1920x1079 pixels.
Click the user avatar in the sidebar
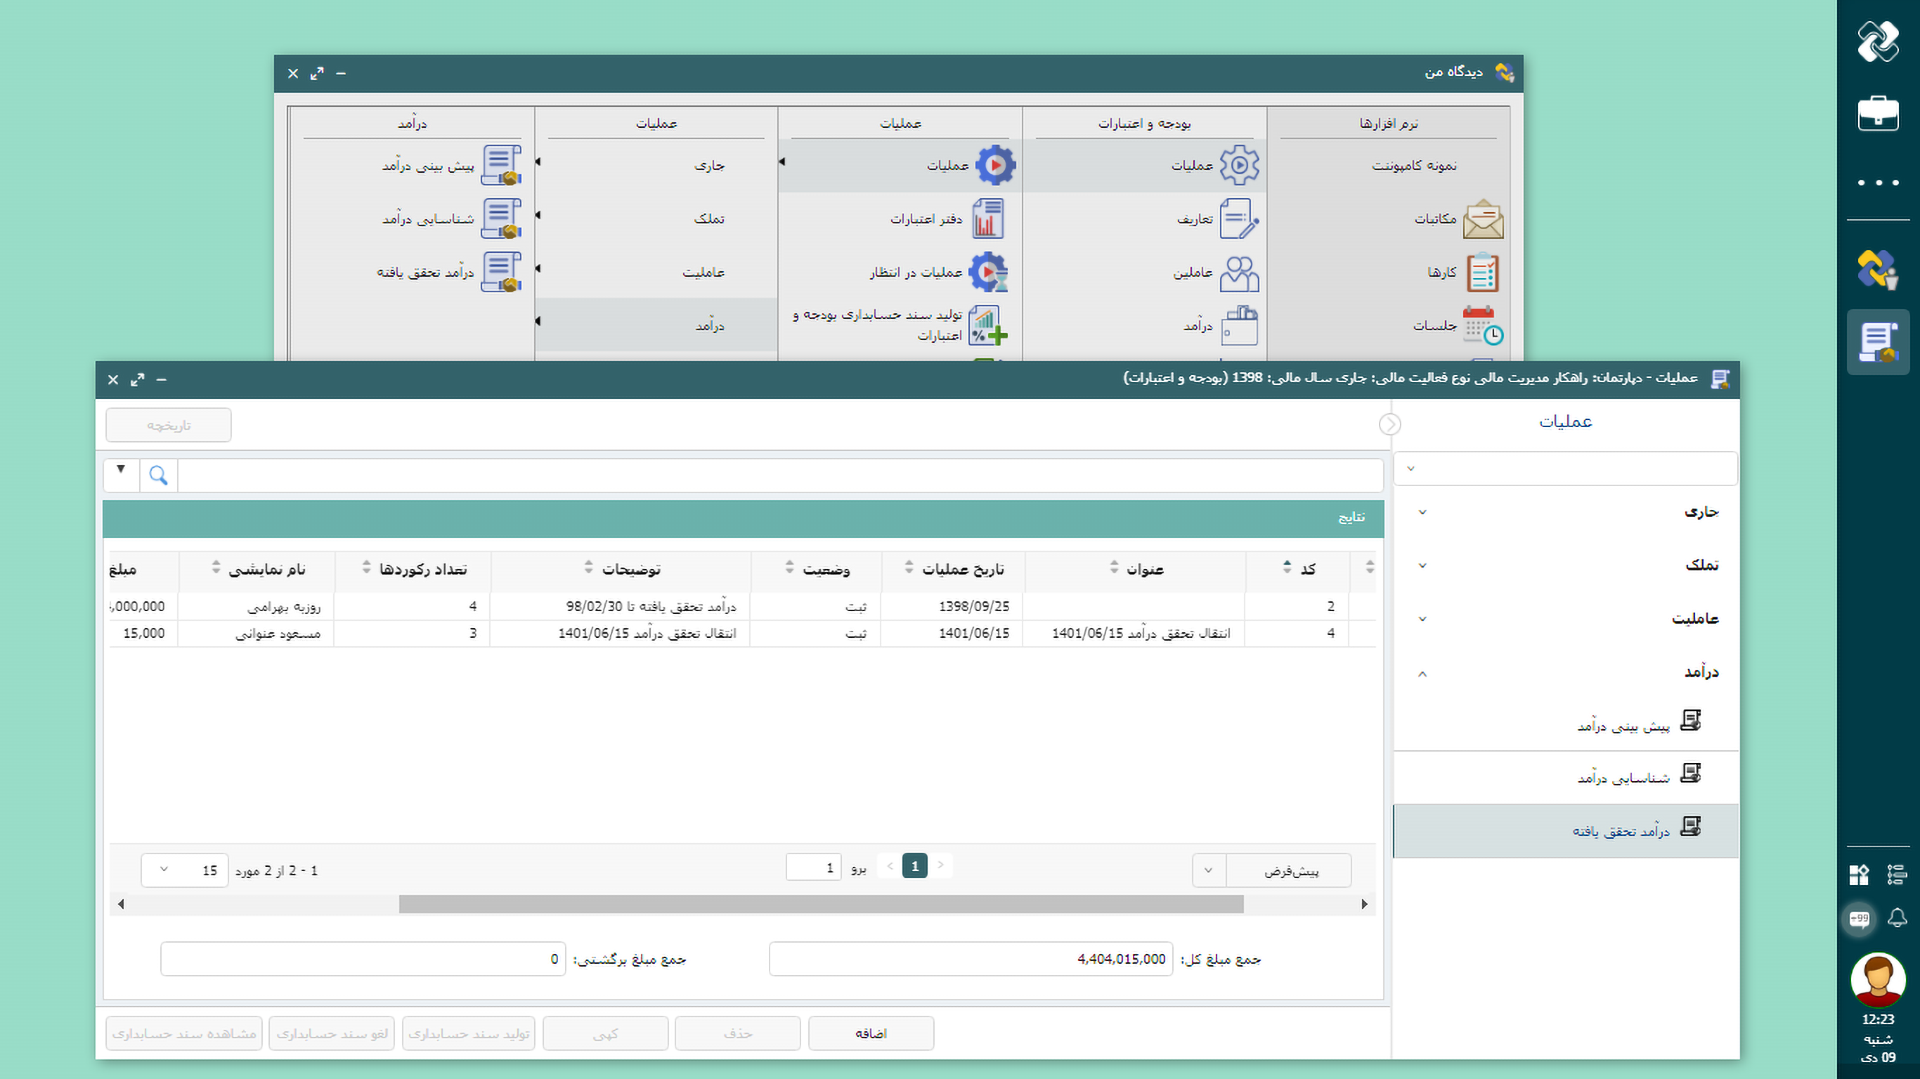click(x=1877, y=979)
